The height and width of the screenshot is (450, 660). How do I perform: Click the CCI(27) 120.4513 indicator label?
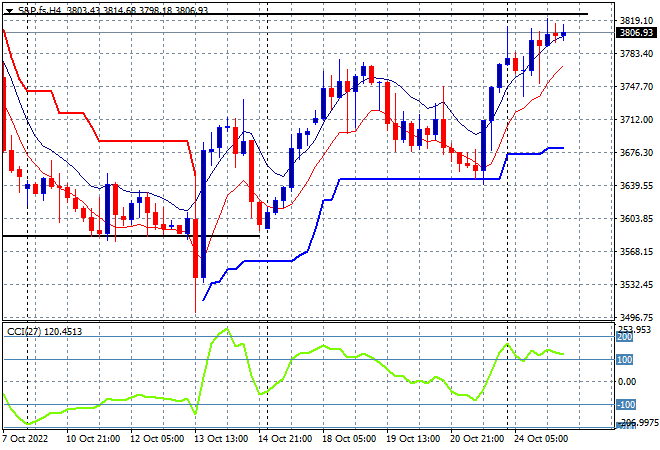[x=45, y=332]
